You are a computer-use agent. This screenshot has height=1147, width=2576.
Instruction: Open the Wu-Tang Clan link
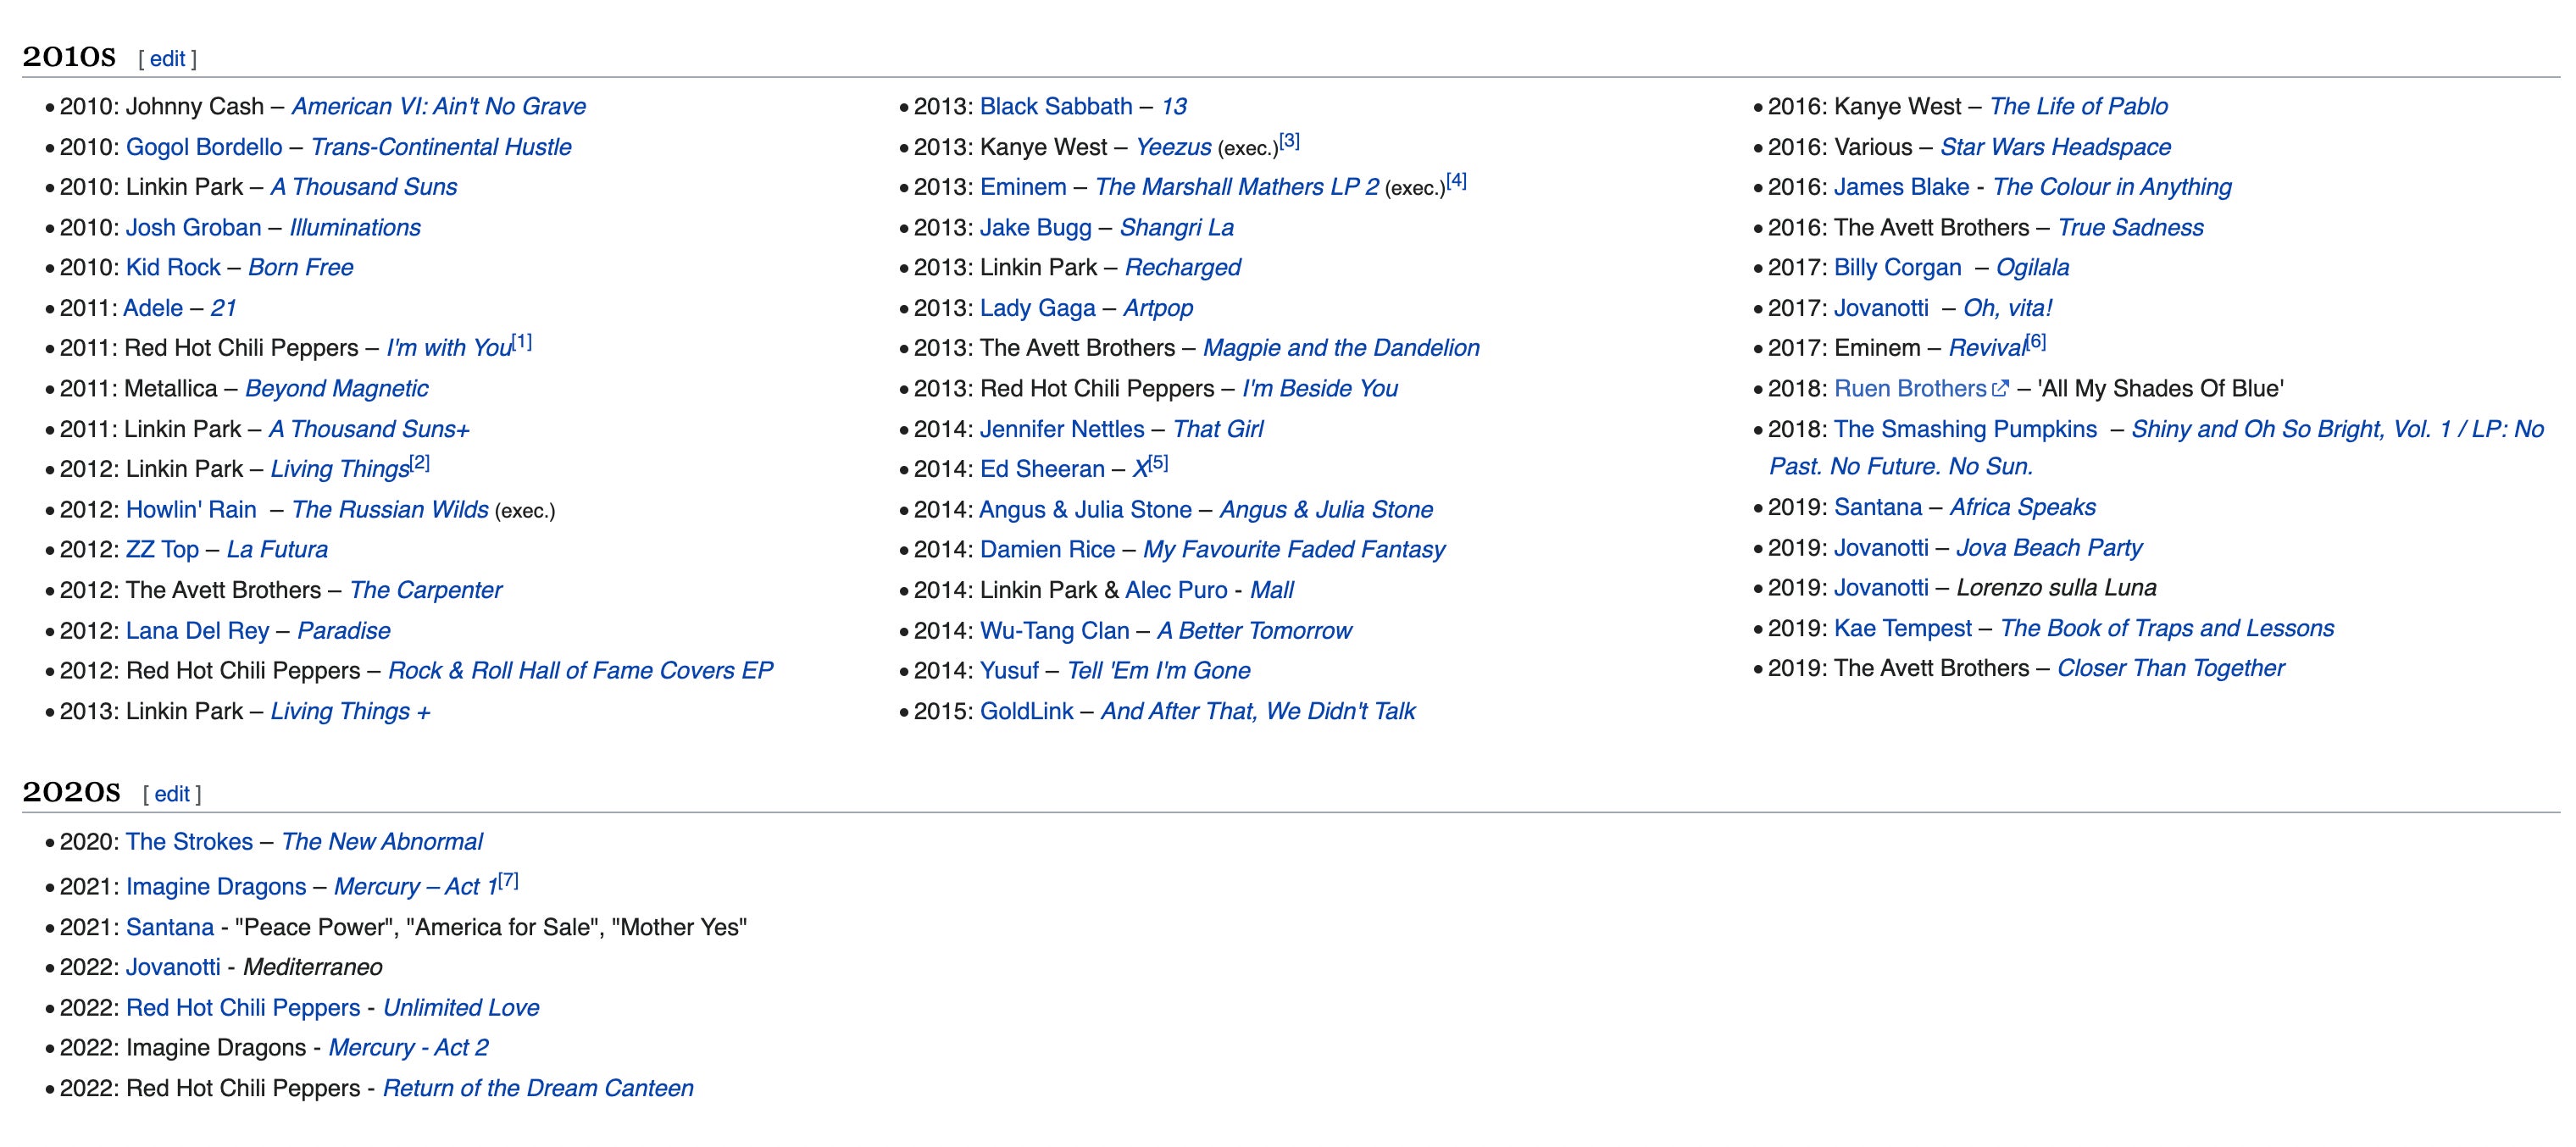point(1054,631)
